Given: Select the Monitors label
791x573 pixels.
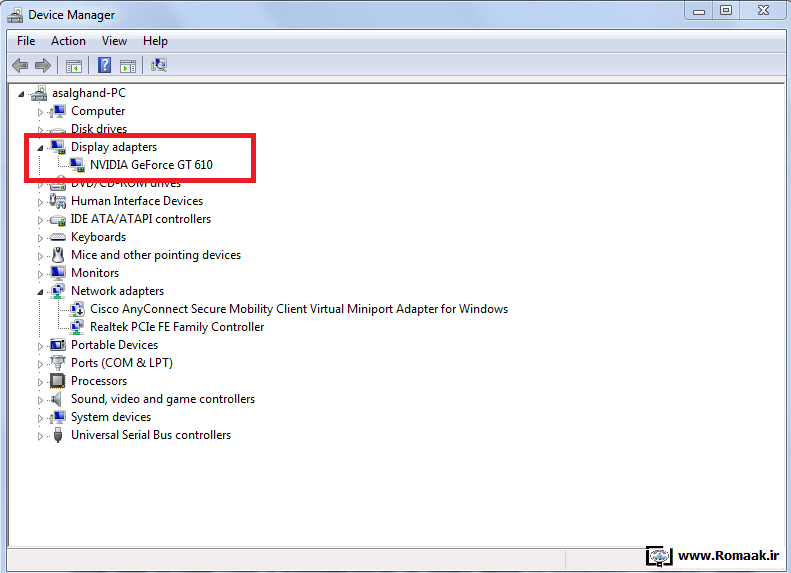Looking at the screenshot, I should click(95, 273).
